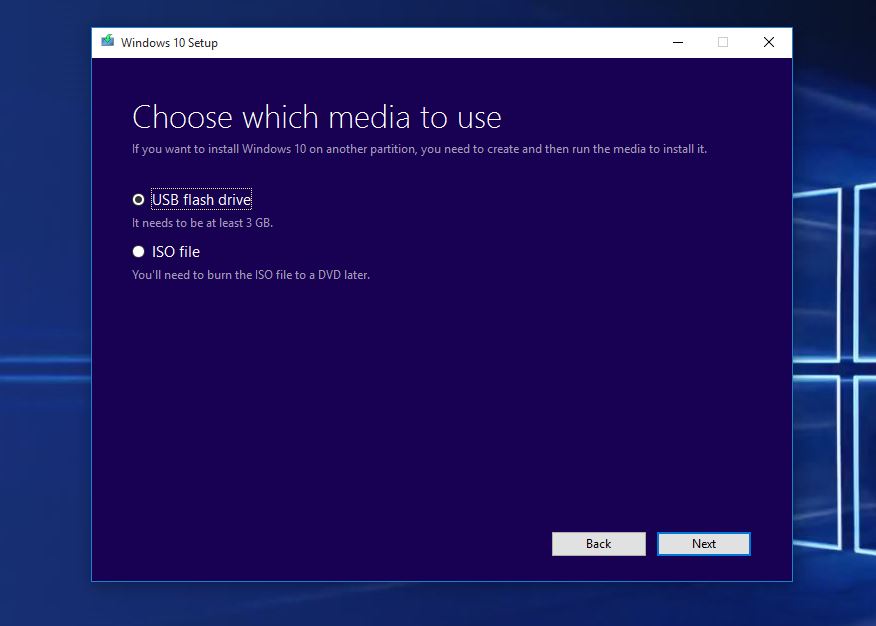The image size is (876, 626).
Task: Select the USB flash drive radio button
Action: pyautogui.click(x=138, y=199)
